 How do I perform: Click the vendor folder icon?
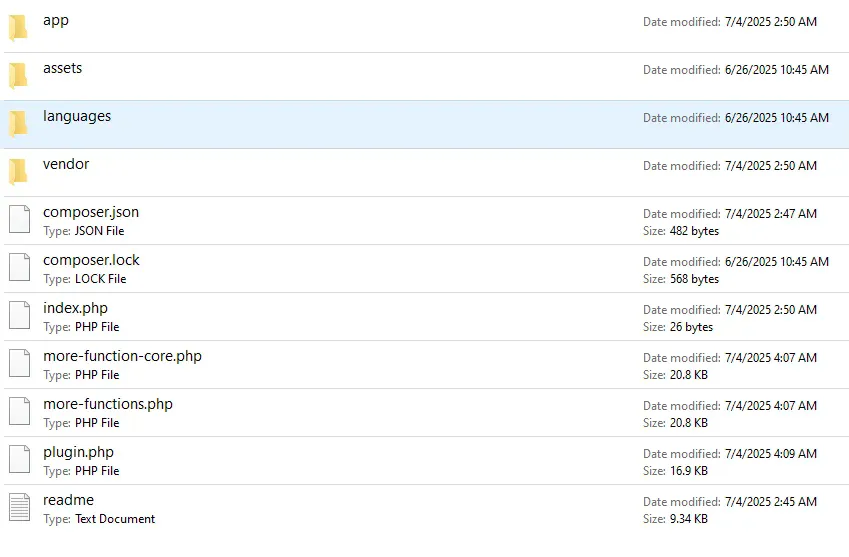coord(18,172)
